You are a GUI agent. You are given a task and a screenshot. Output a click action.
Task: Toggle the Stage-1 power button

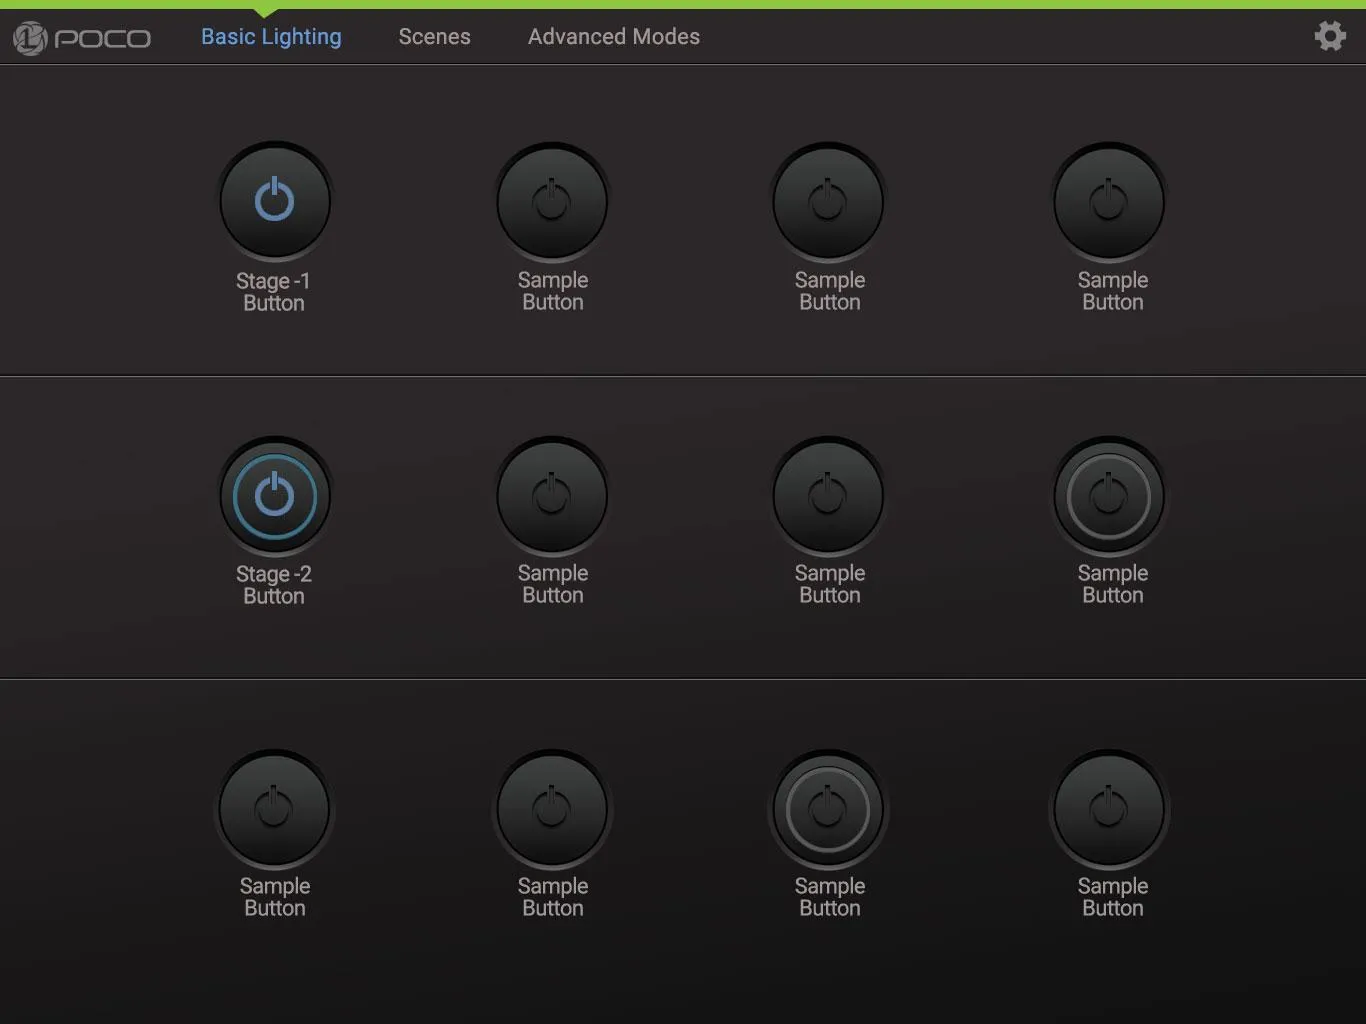275,201
